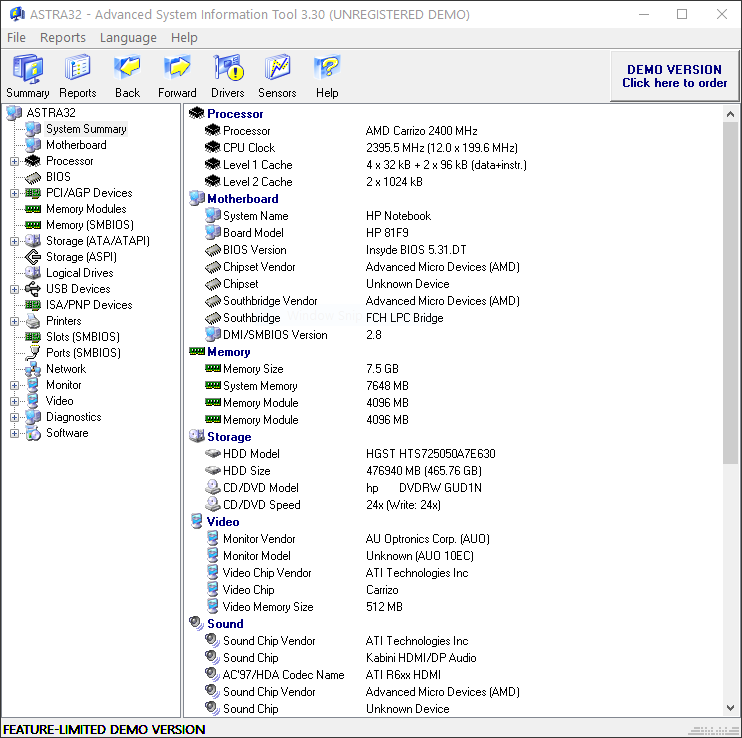Select Network in the left tree
The width and height of the screenshot is (742, 738).
(x=66, y=369)
